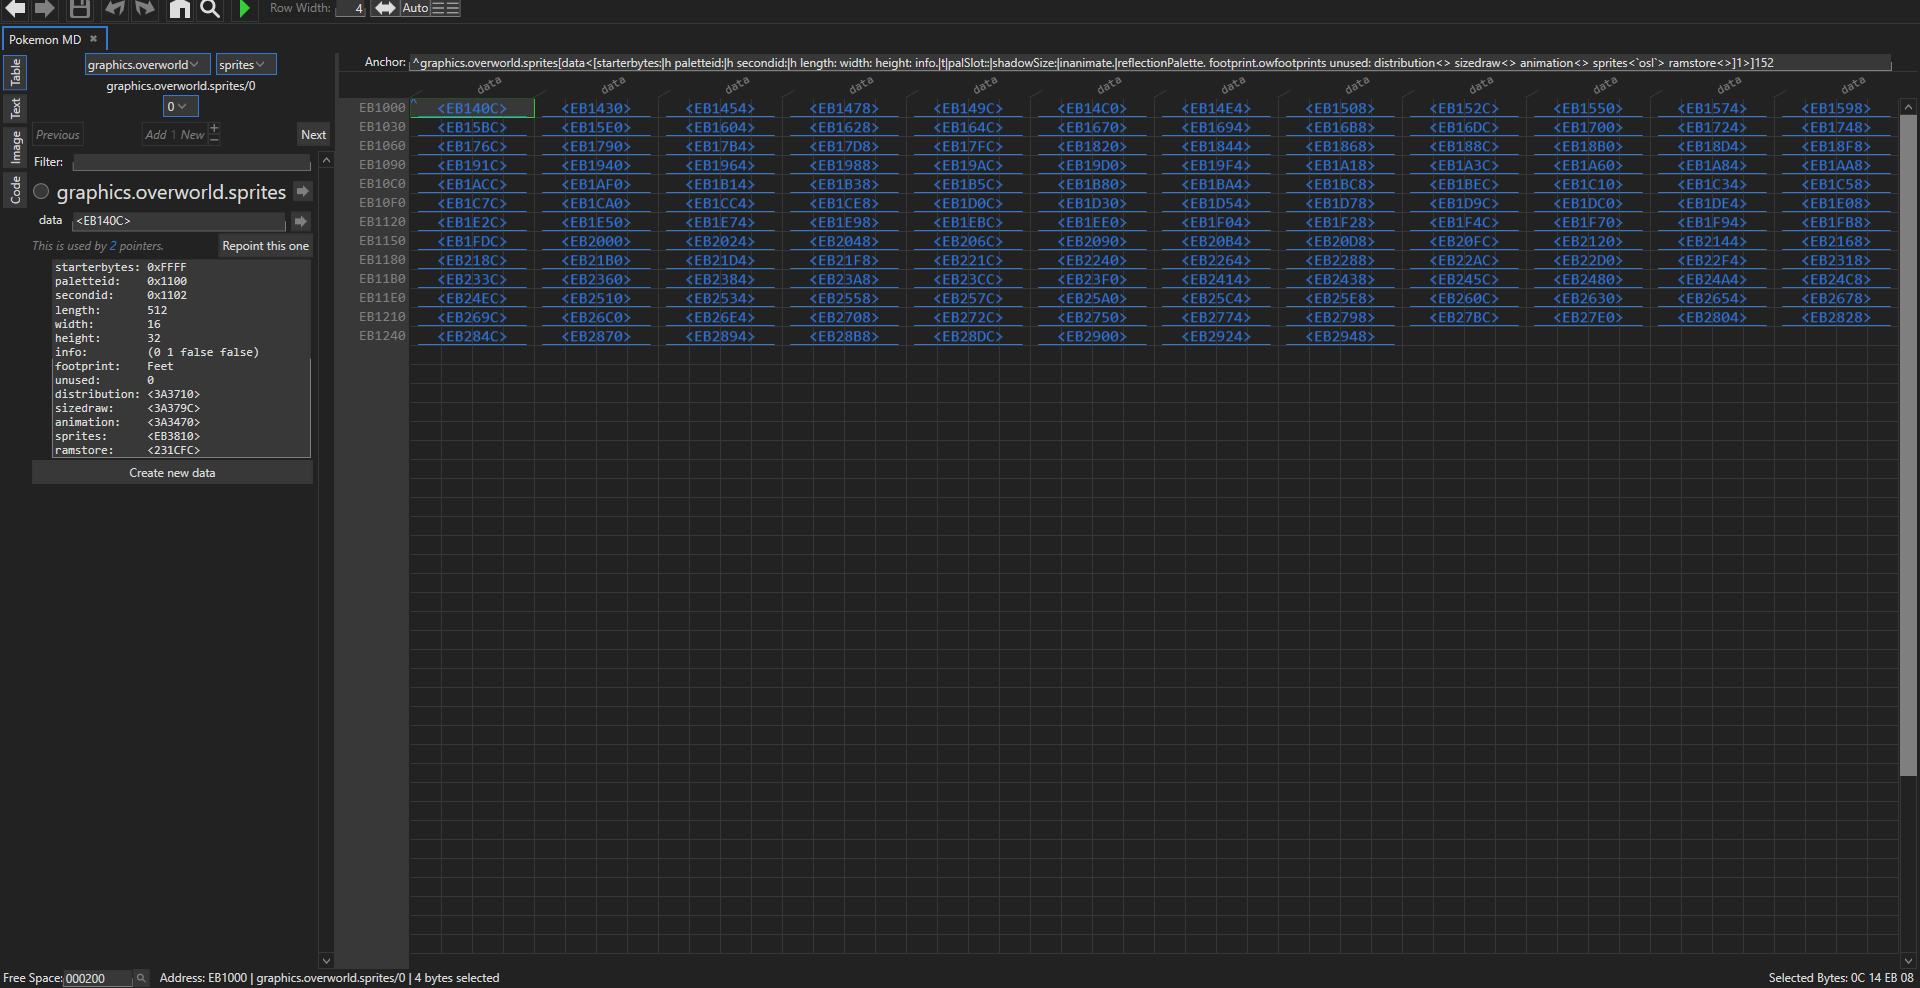Toggle Auto row width
The height and width of the screenshot is (988, 1920).
click(x=415, y=8)
